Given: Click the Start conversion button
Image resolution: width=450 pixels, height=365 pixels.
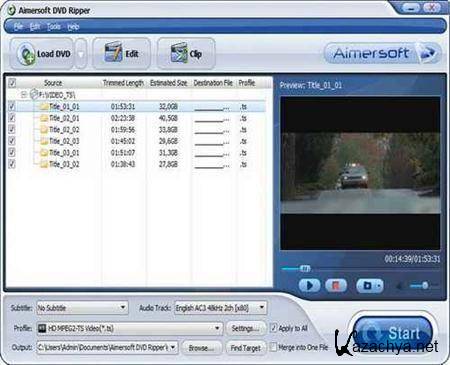Looking at the screenshot, I should point(392,333).
